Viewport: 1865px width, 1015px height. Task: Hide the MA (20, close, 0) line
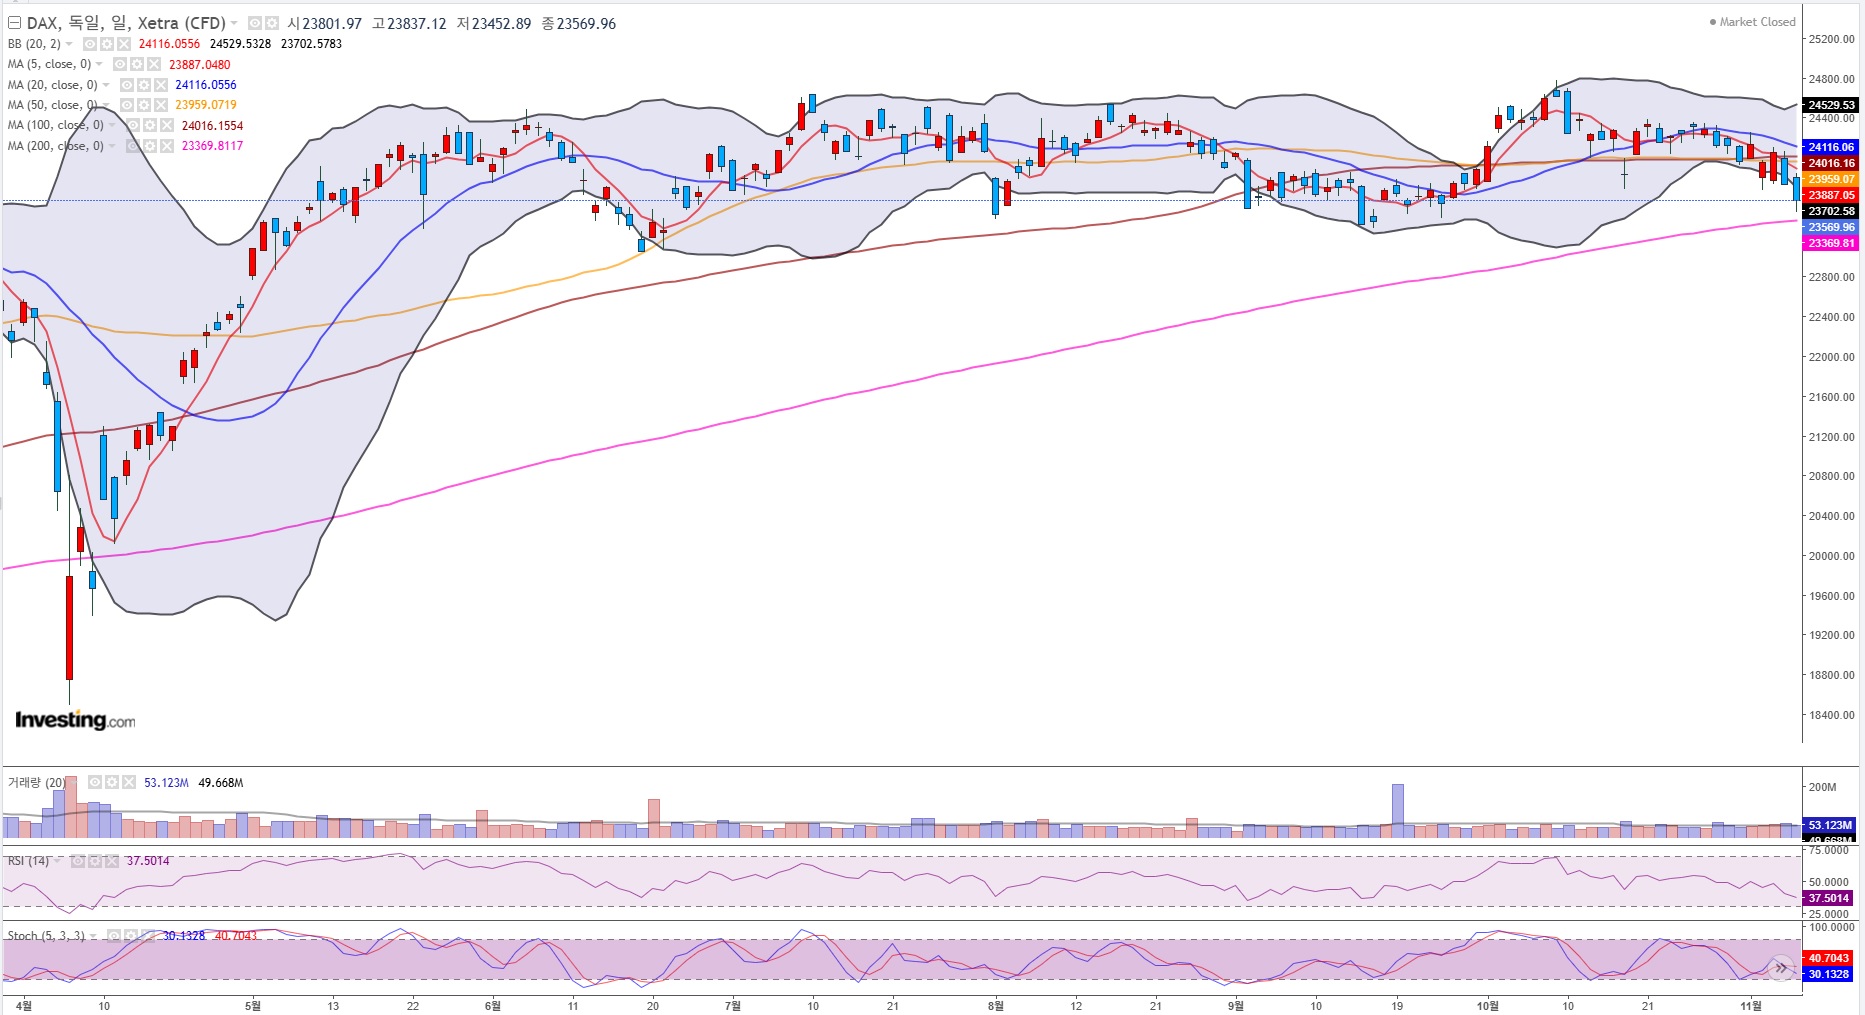126,85
